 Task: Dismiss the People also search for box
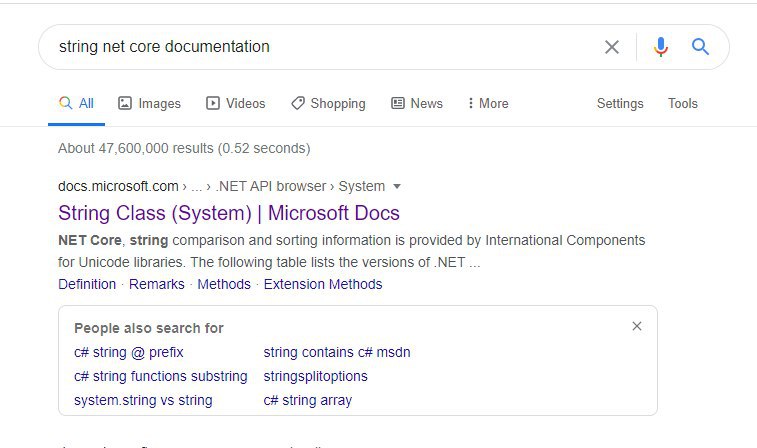(637, 326)
